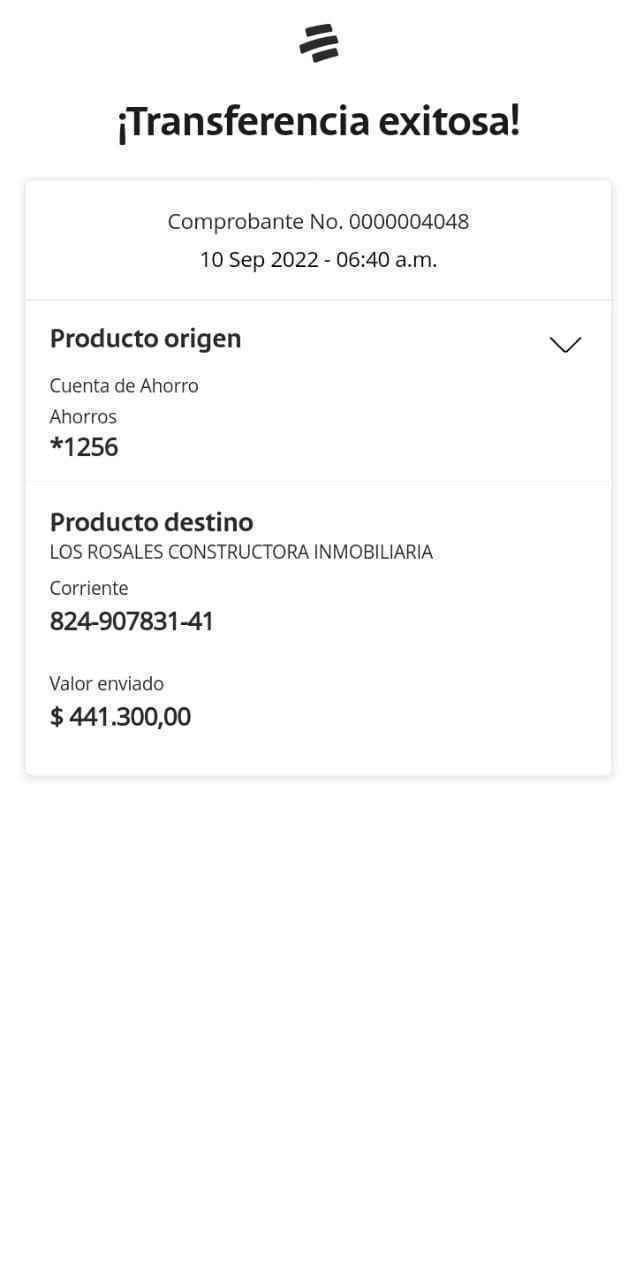Click the Cuenta de Ahorro text
The image size is (636, 1280).
coord(124,386)
